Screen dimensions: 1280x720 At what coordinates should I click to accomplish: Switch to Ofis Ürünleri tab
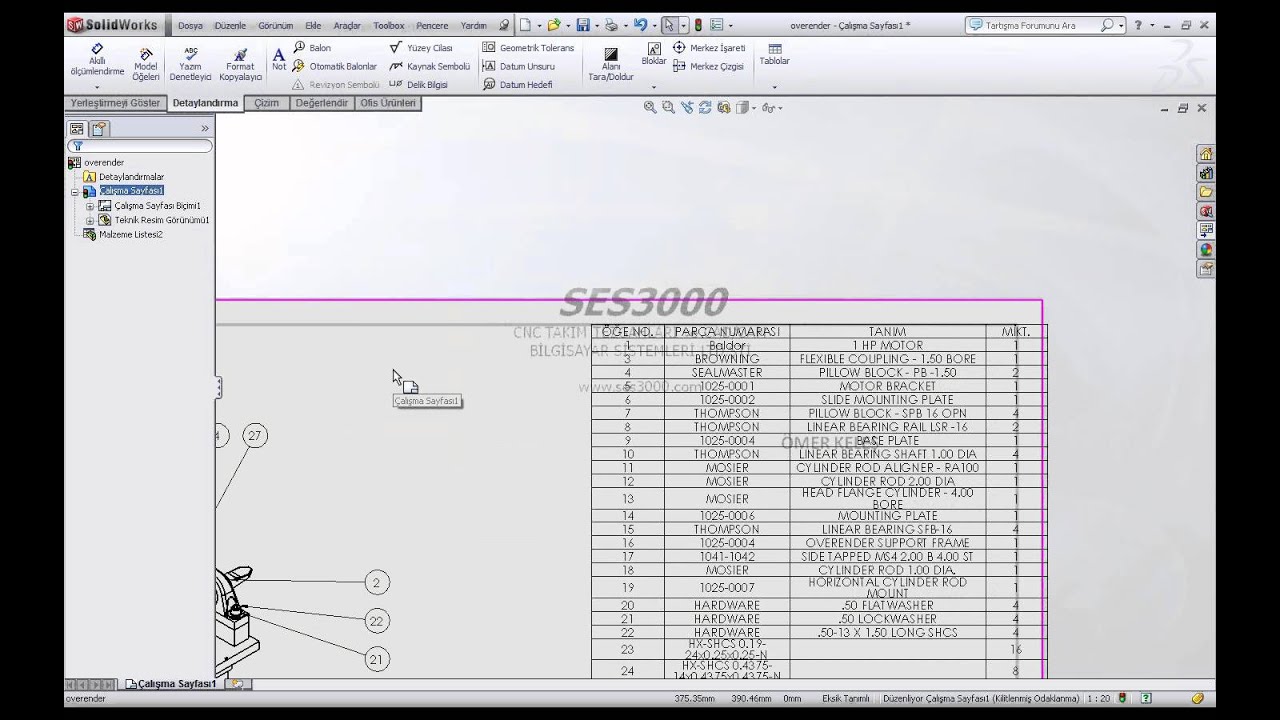point(388,103)
